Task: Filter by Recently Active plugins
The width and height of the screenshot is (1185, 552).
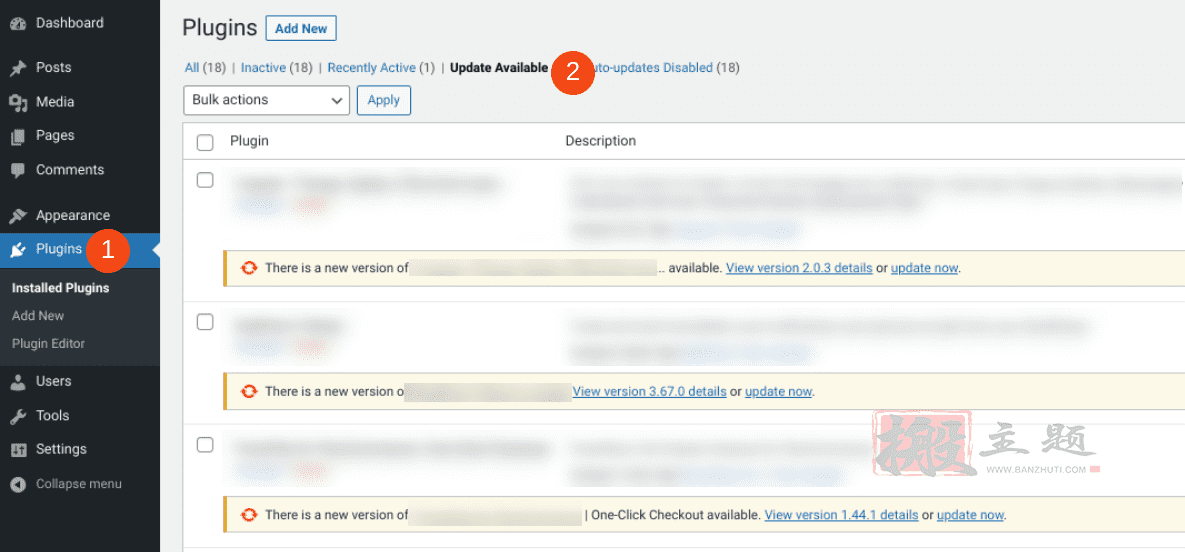Action: tap(372, 68)
